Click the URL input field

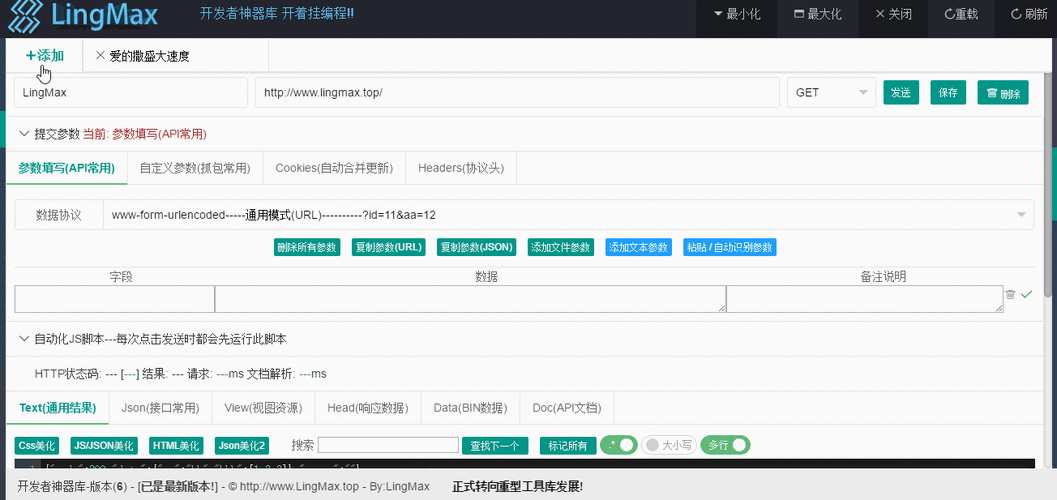(516, 93)
